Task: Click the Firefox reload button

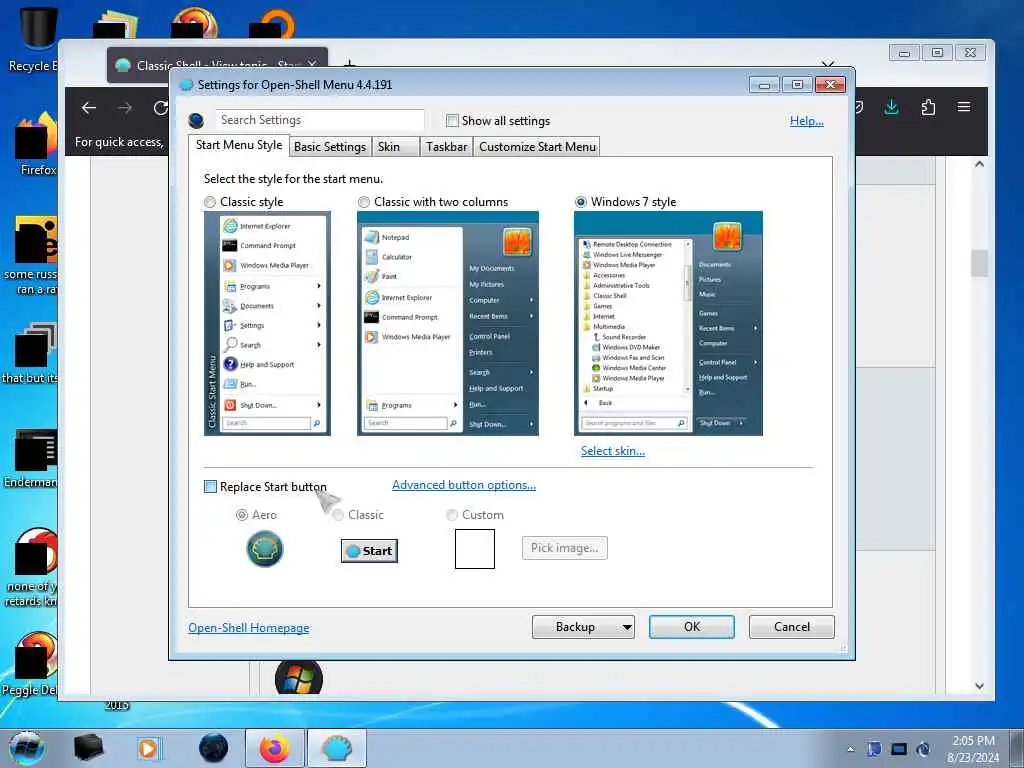Action: coord(161,108)
